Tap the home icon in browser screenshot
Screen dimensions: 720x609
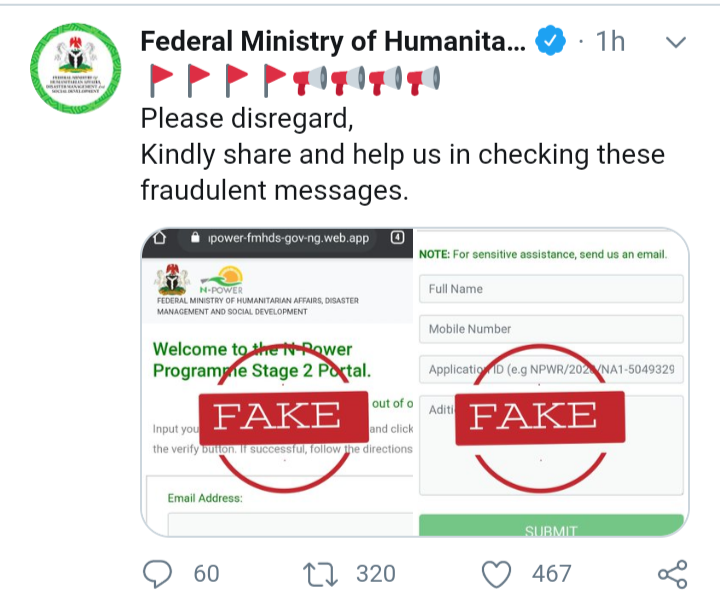[159, 240]
